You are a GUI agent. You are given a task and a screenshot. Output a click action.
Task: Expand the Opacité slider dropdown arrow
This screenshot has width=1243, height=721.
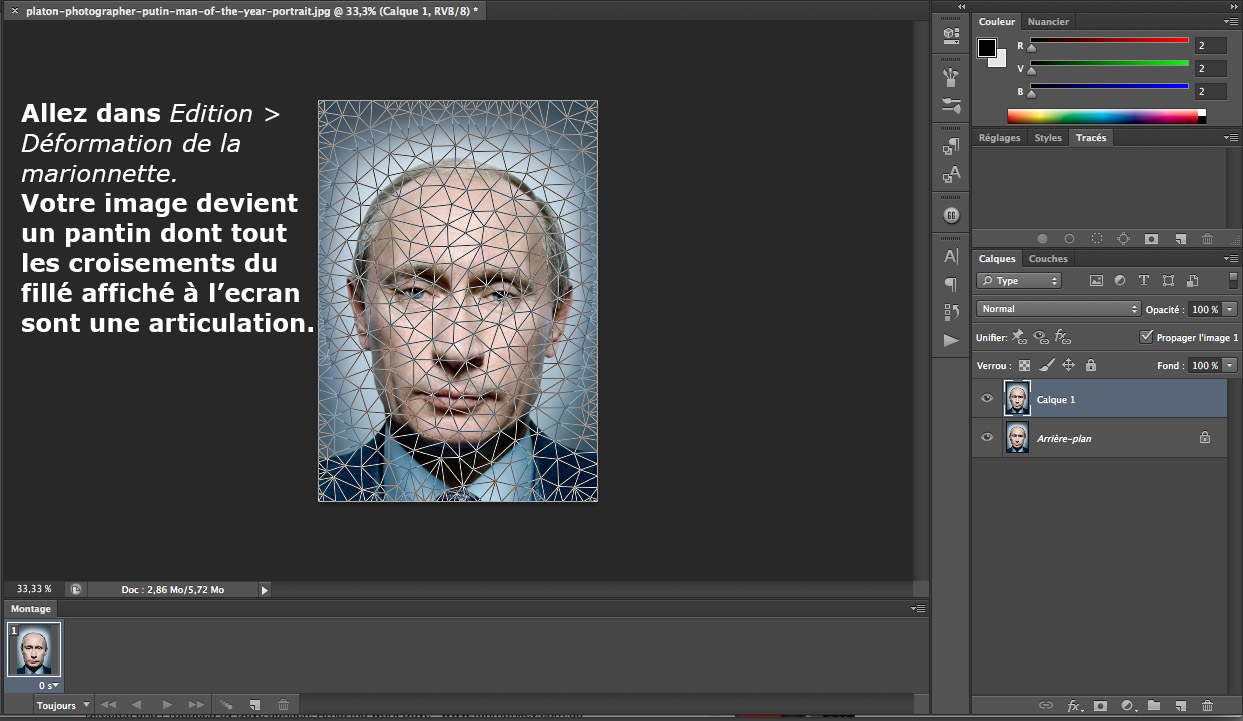[x=1229, y=310]
